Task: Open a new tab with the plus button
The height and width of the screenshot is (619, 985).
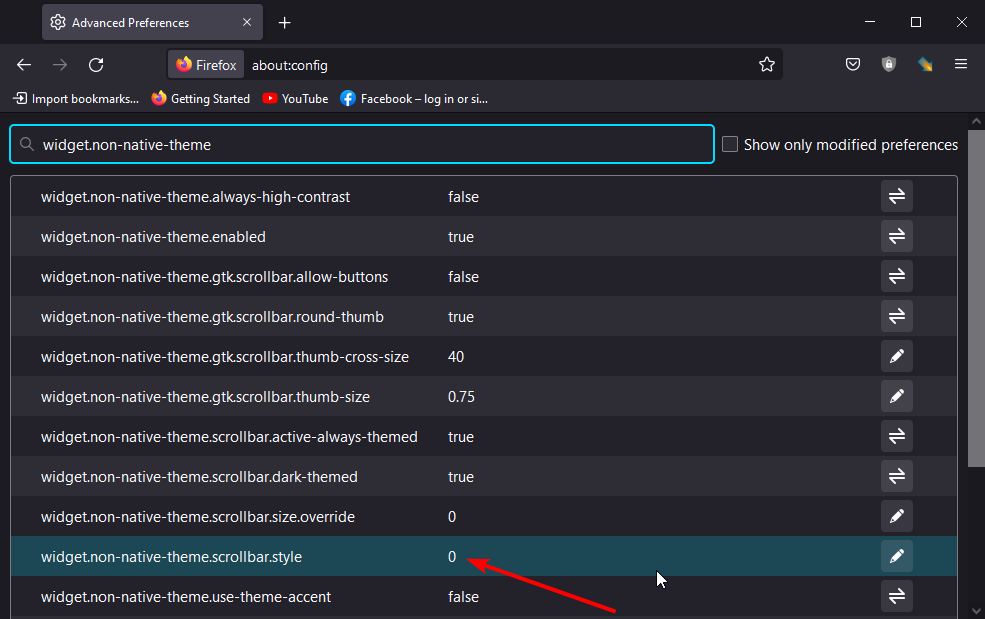Action: [285, 23]
